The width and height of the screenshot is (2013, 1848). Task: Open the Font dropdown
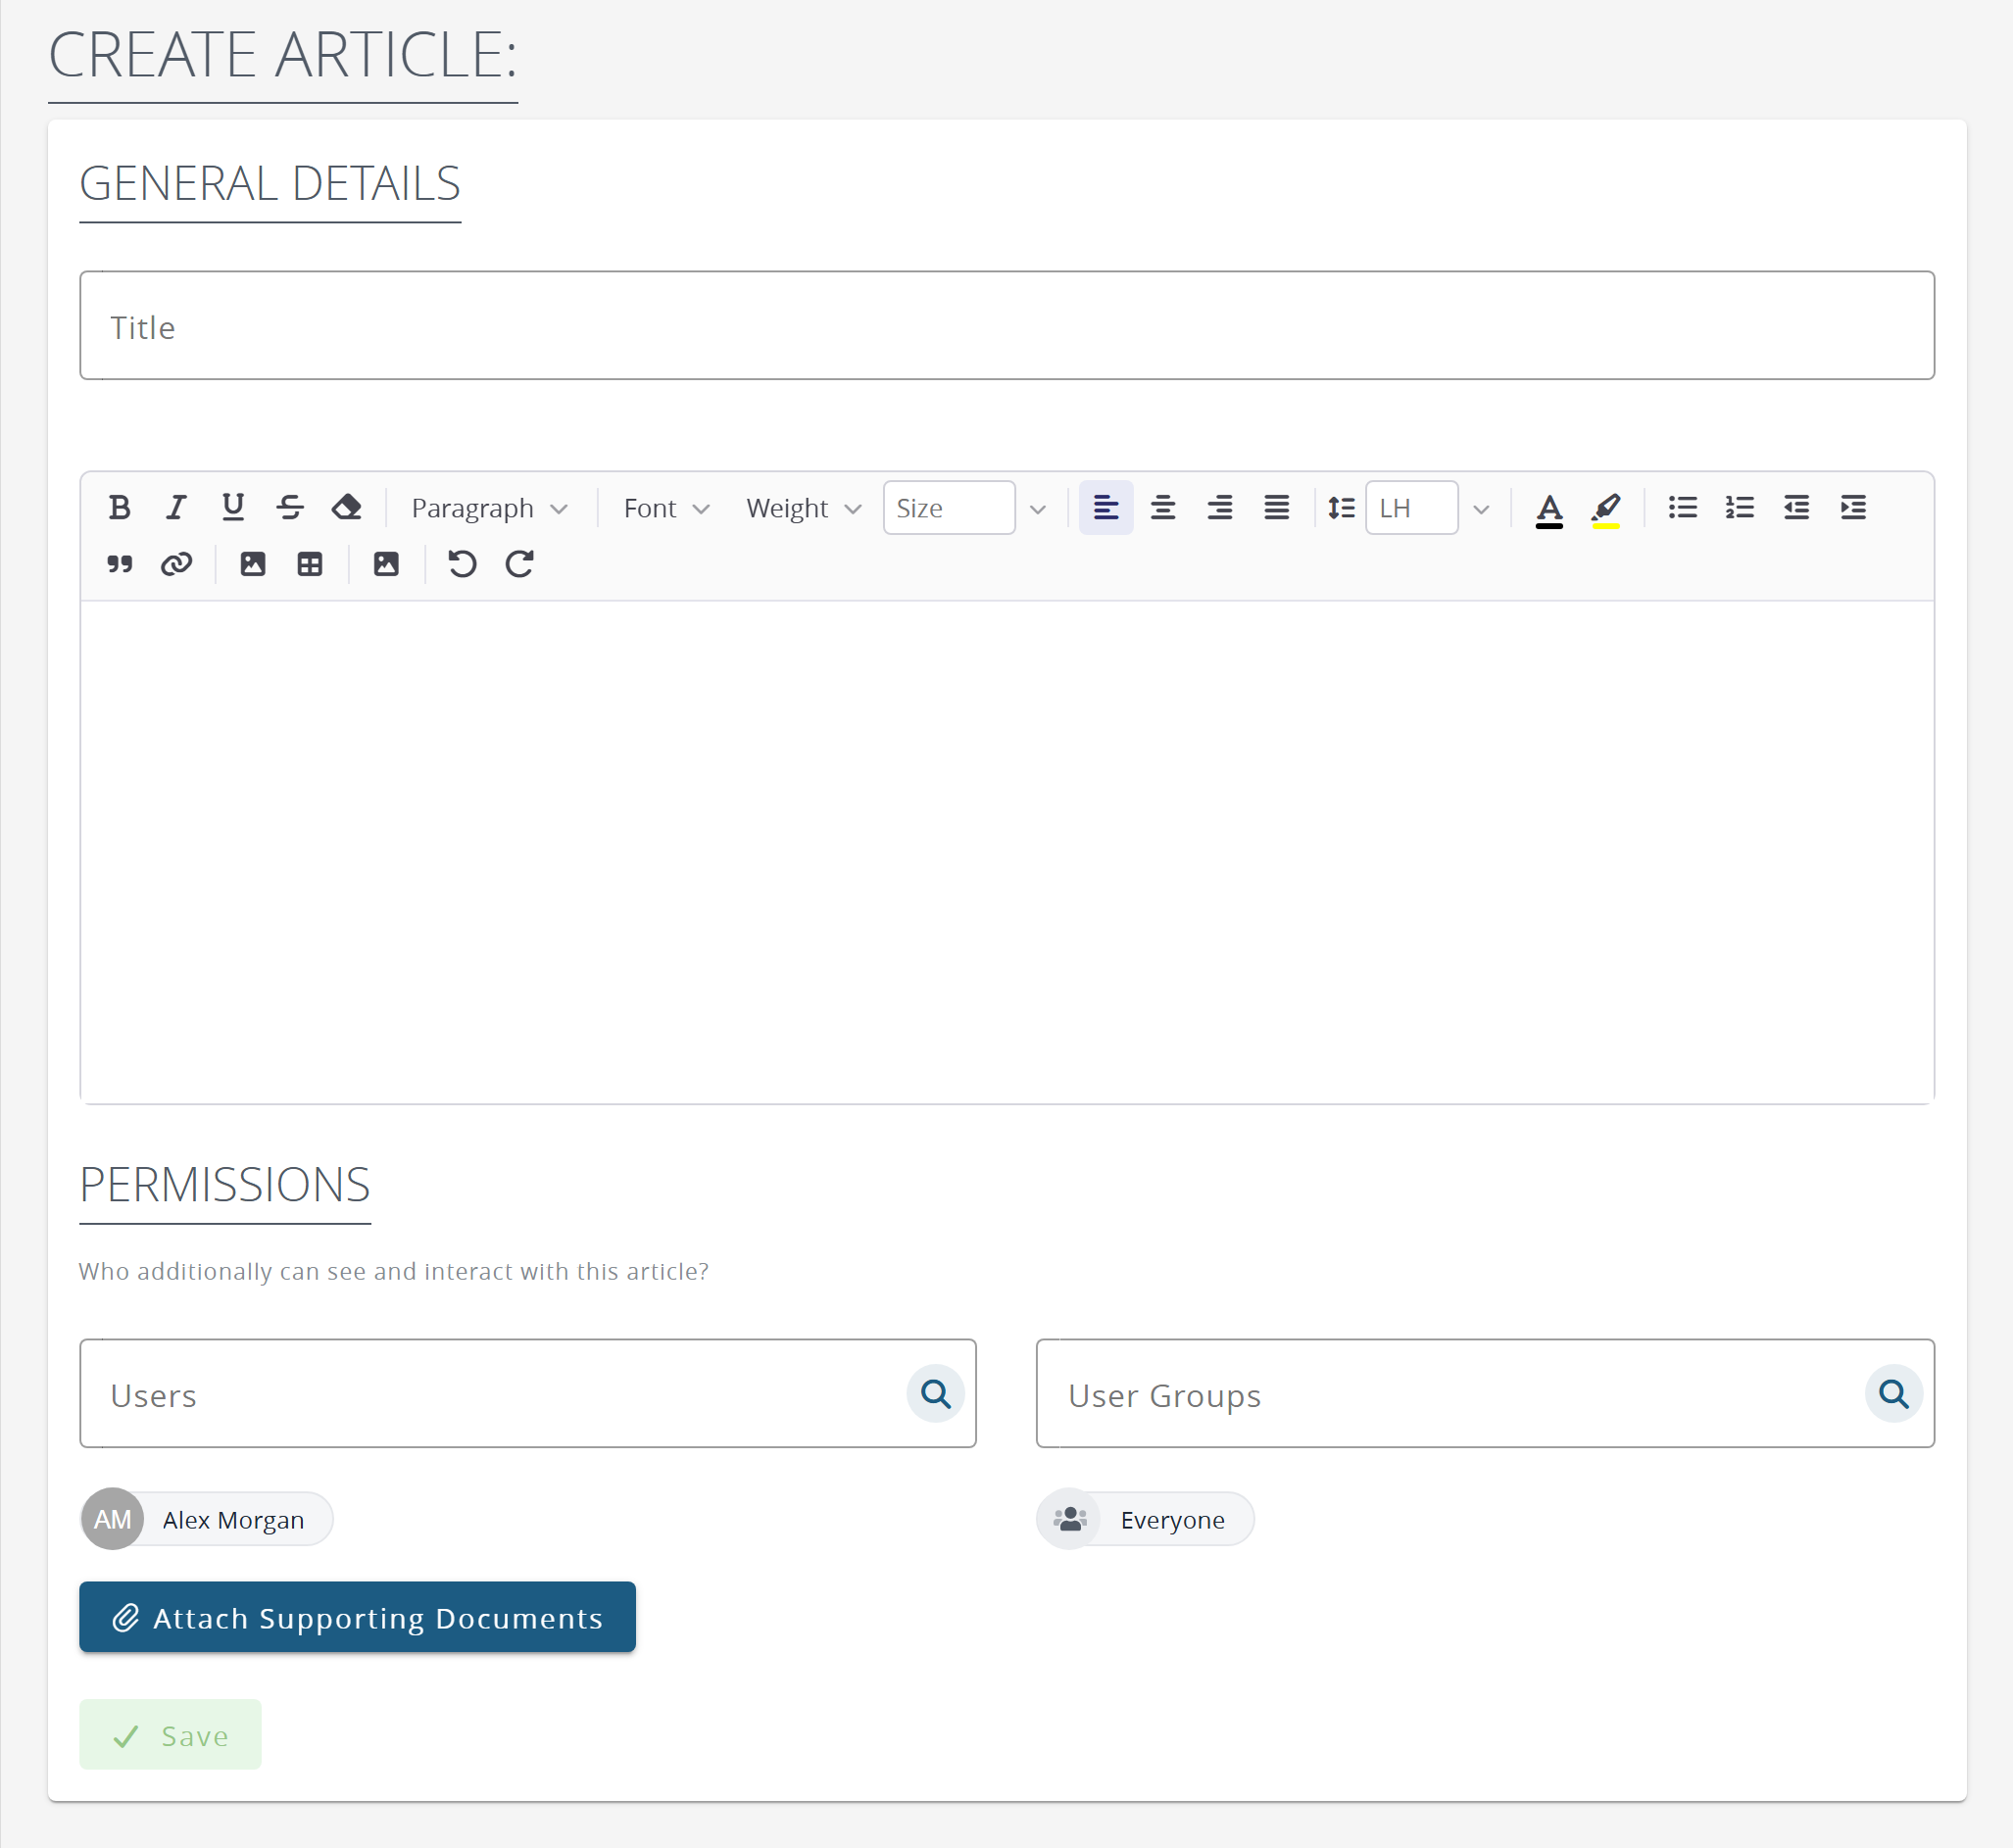pos(666,509)
